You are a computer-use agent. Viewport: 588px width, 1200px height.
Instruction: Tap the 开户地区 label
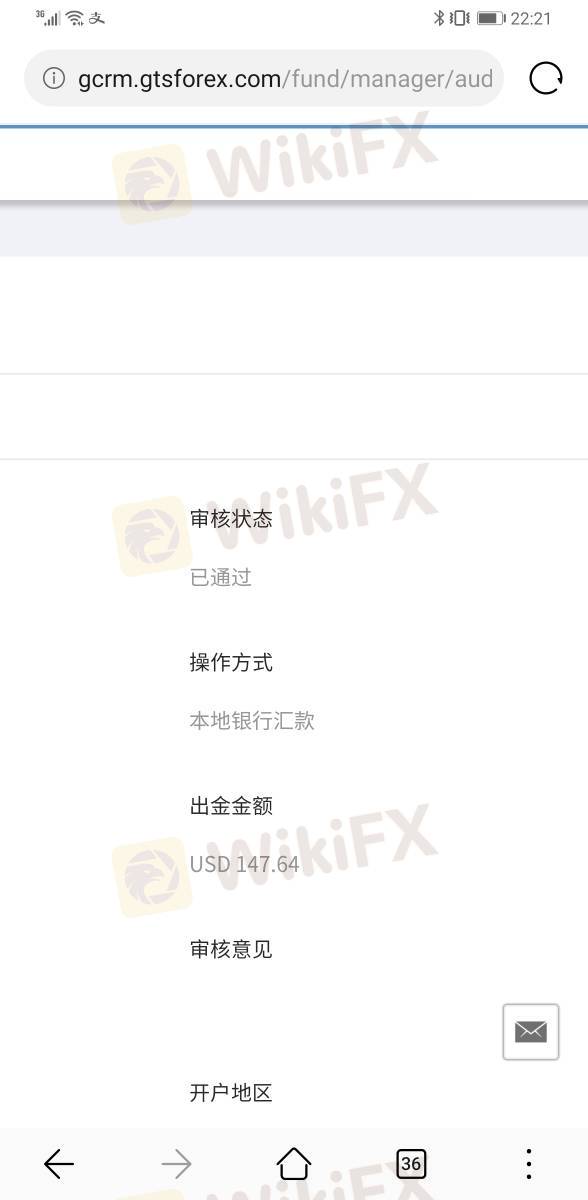(231, 1092)
